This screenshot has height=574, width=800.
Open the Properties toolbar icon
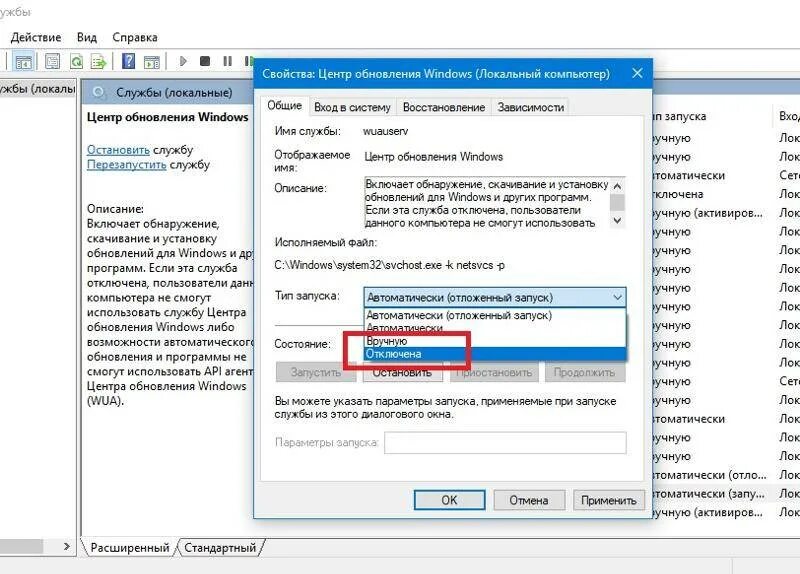click(x=52, y=62)
